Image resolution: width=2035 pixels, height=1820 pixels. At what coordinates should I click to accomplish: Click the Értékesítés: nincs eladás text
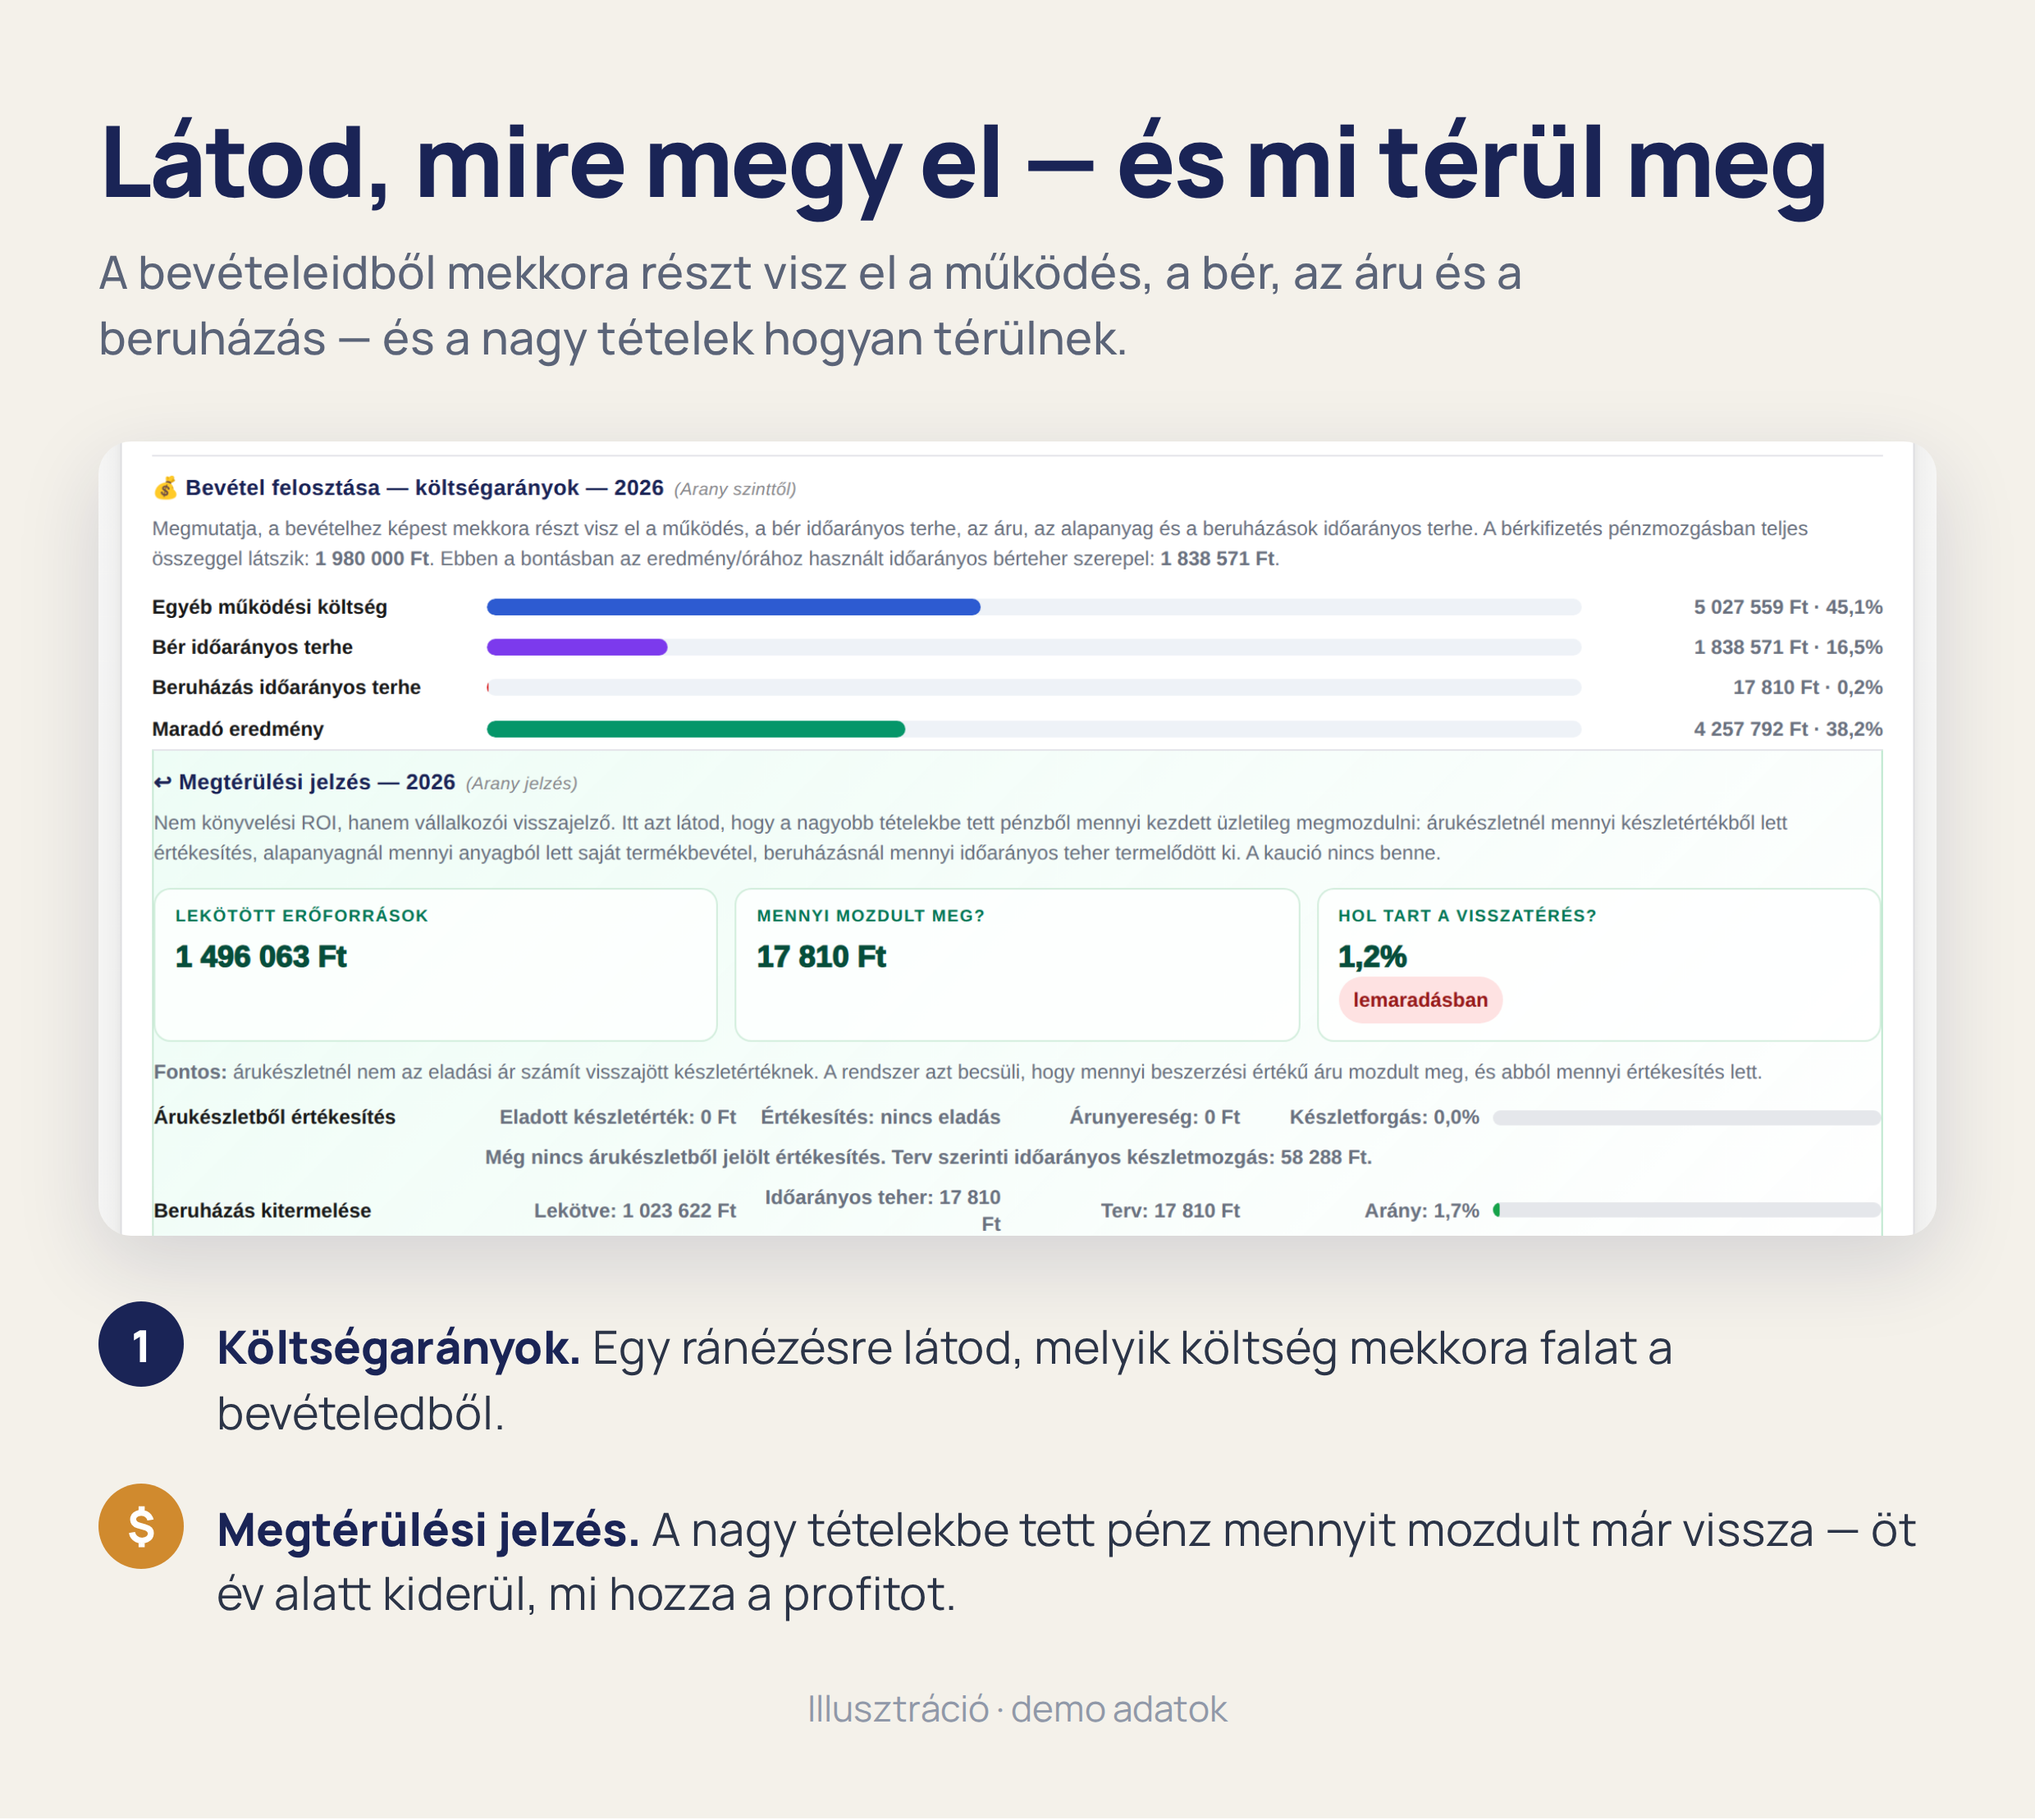coord(880,1117)
